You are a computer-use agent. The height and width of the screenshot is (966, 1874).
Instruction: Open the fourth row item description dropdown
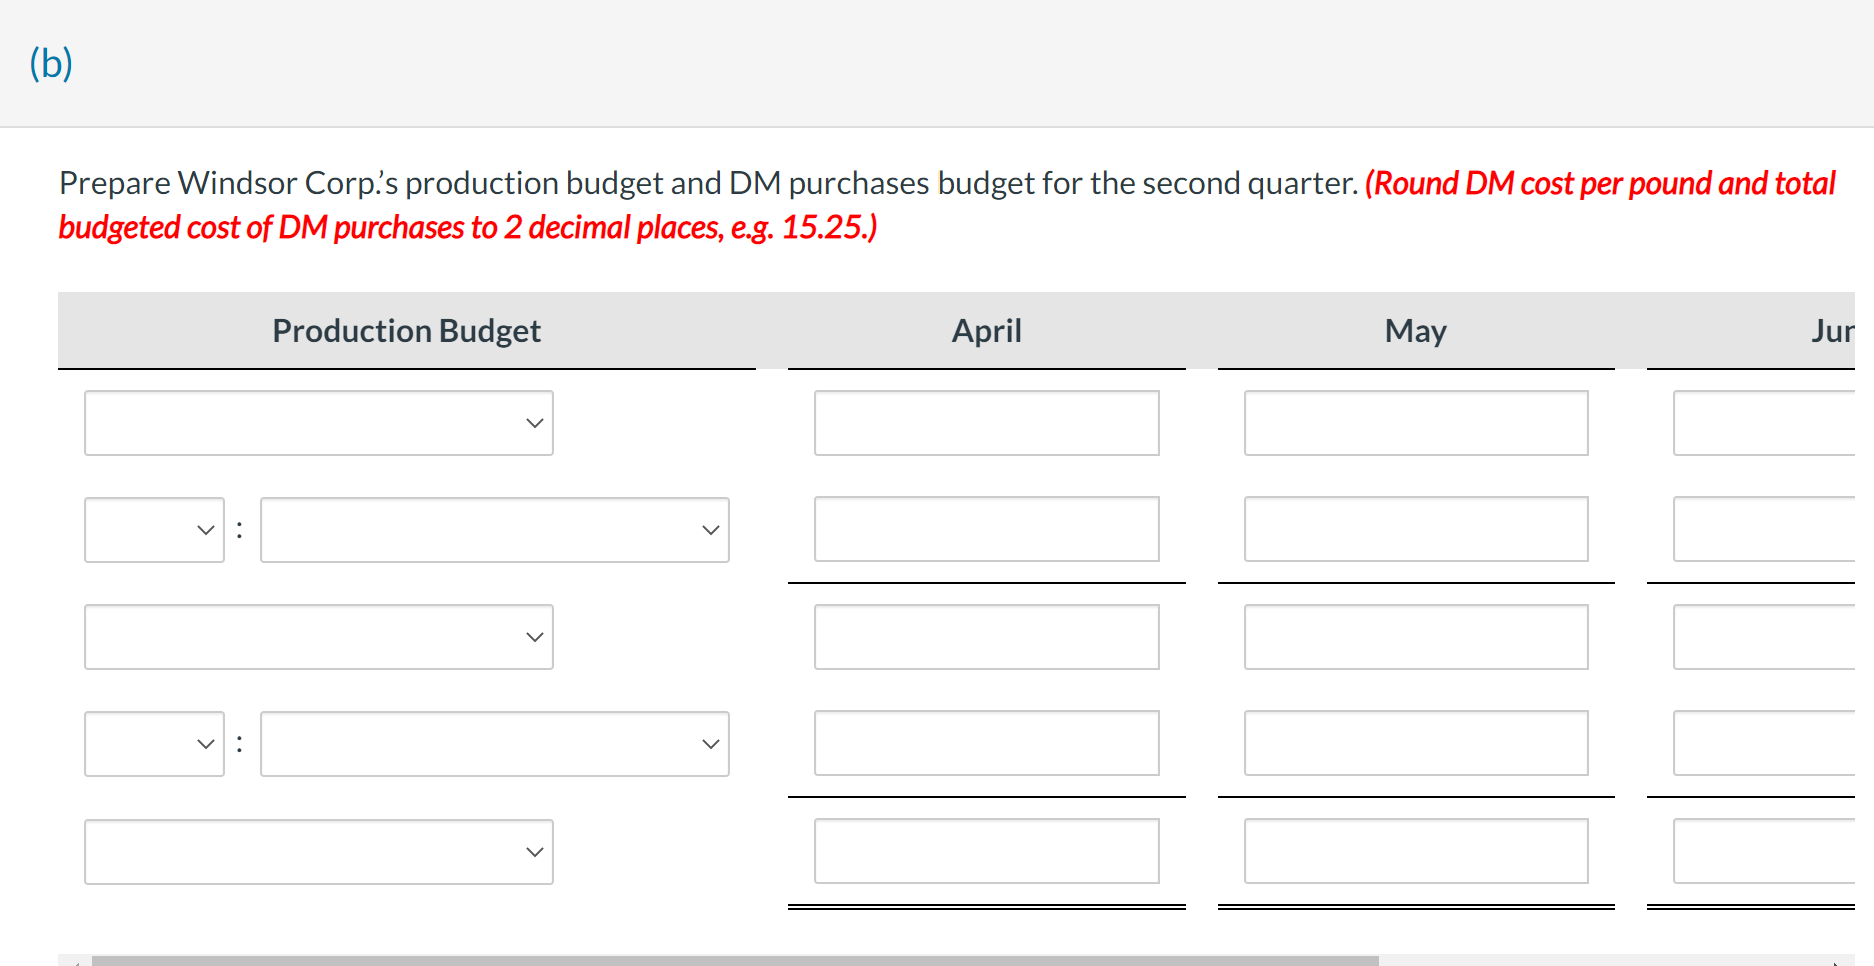tap(495, 744)
